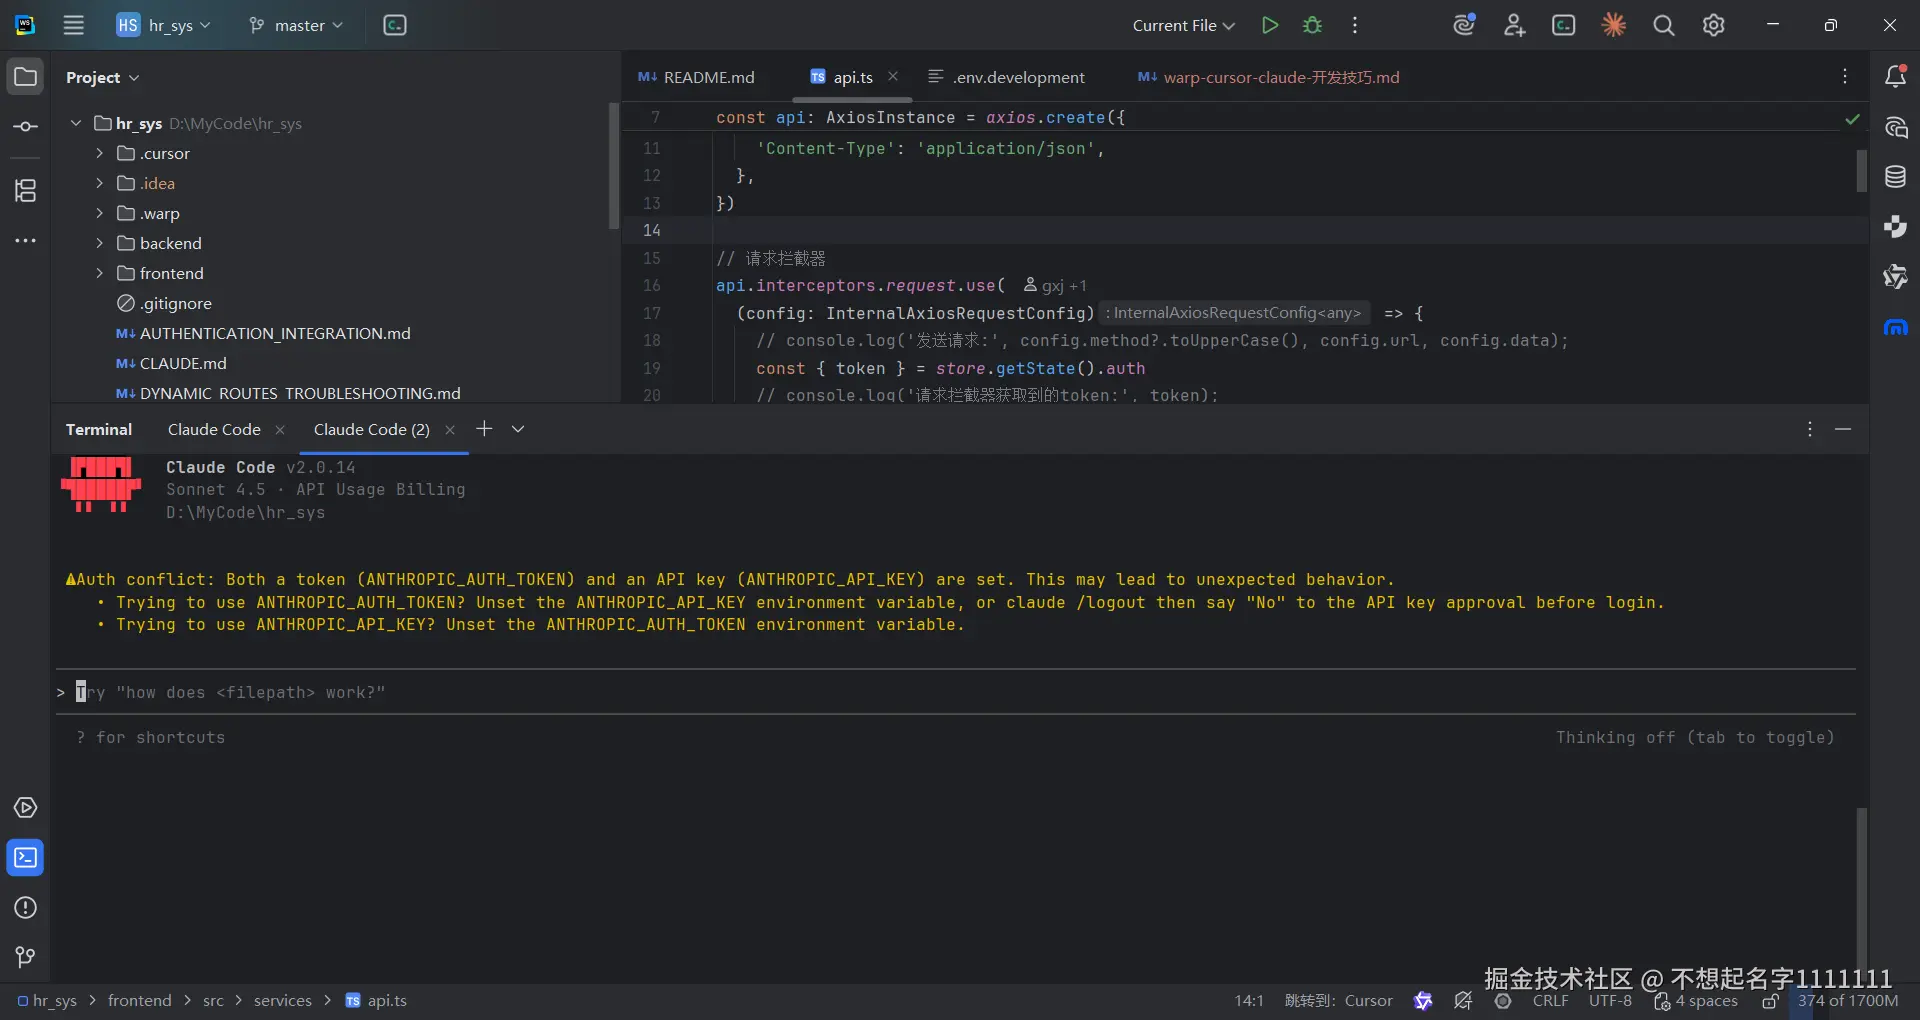
Task: Open the Structure tool window icon
Action: click(25, 190)
